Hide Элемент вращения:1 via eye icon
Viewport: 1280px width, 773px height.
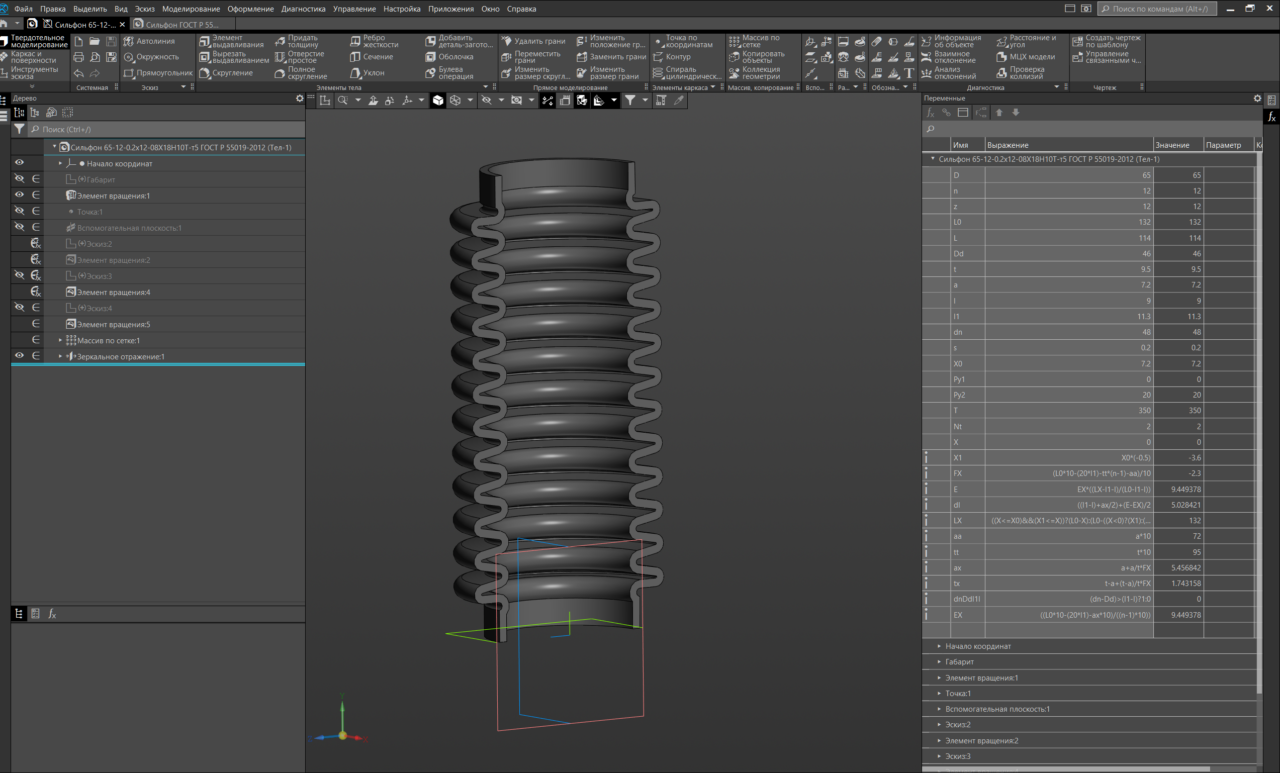click(x=19, y=195)
